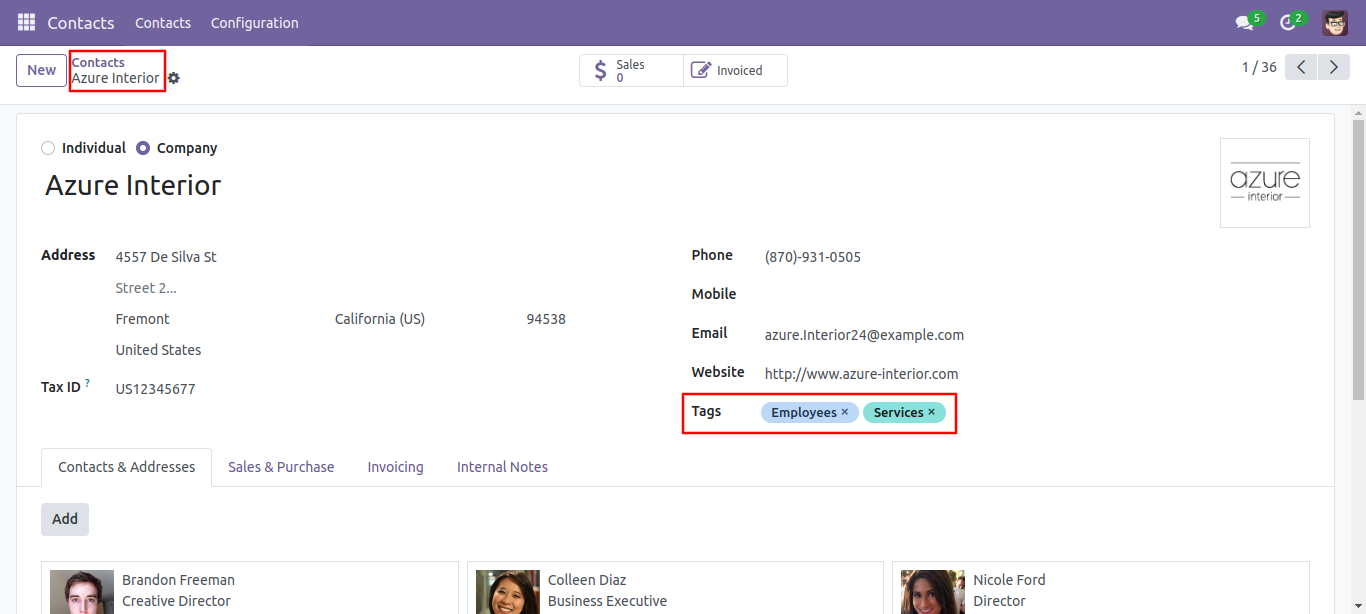Switch to Sales & Purchase tab
The width and height of the screenshot is (1366, 614).
tap(281, 467)
